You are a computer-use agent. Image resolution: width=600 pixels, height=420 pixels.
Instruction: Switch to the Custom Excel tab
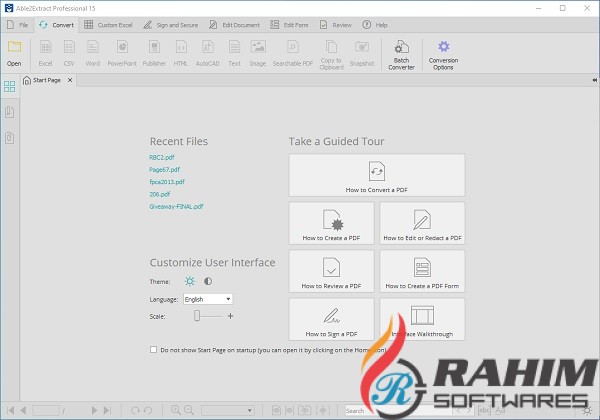pos(108,25)
